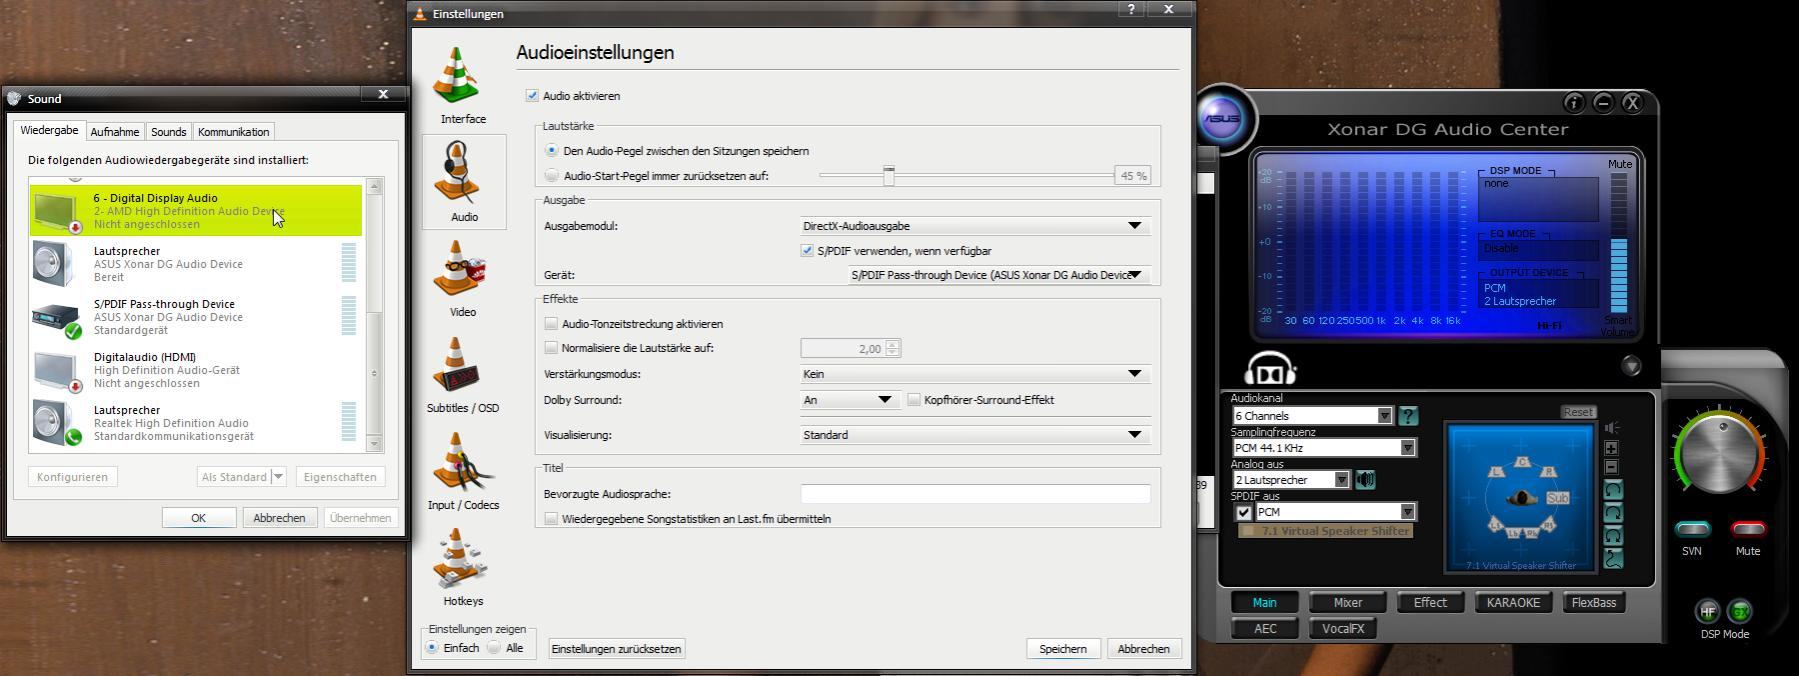Toggle S/PDIF verwenden, wenn verfügbar

click(x=807, y=251)
